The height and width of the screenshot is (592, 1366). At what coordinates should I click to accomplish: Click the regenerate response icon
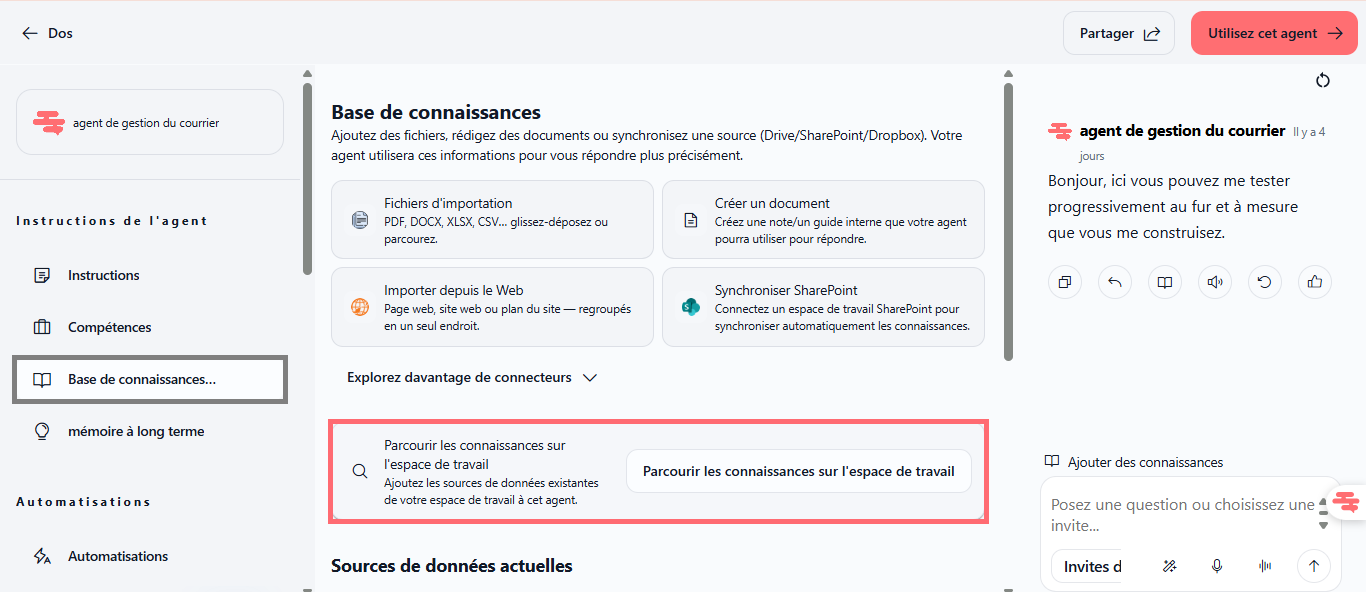tap(1265, 282)
